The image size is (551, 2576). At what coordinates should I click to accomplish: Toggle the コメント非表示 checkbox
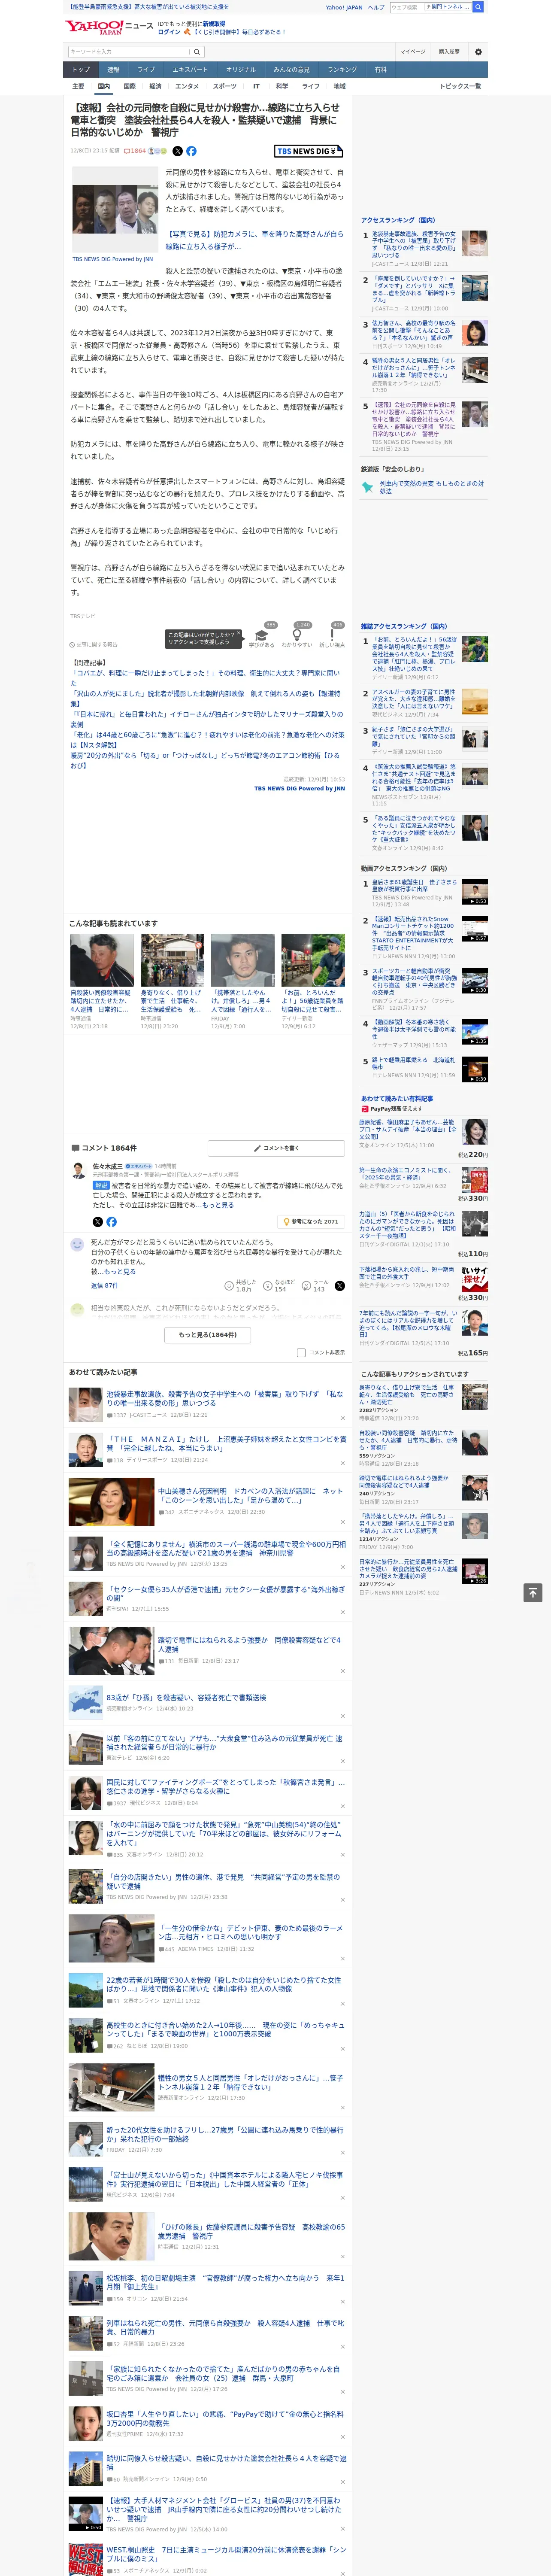pyautogui.click(x=301, y=1352)
